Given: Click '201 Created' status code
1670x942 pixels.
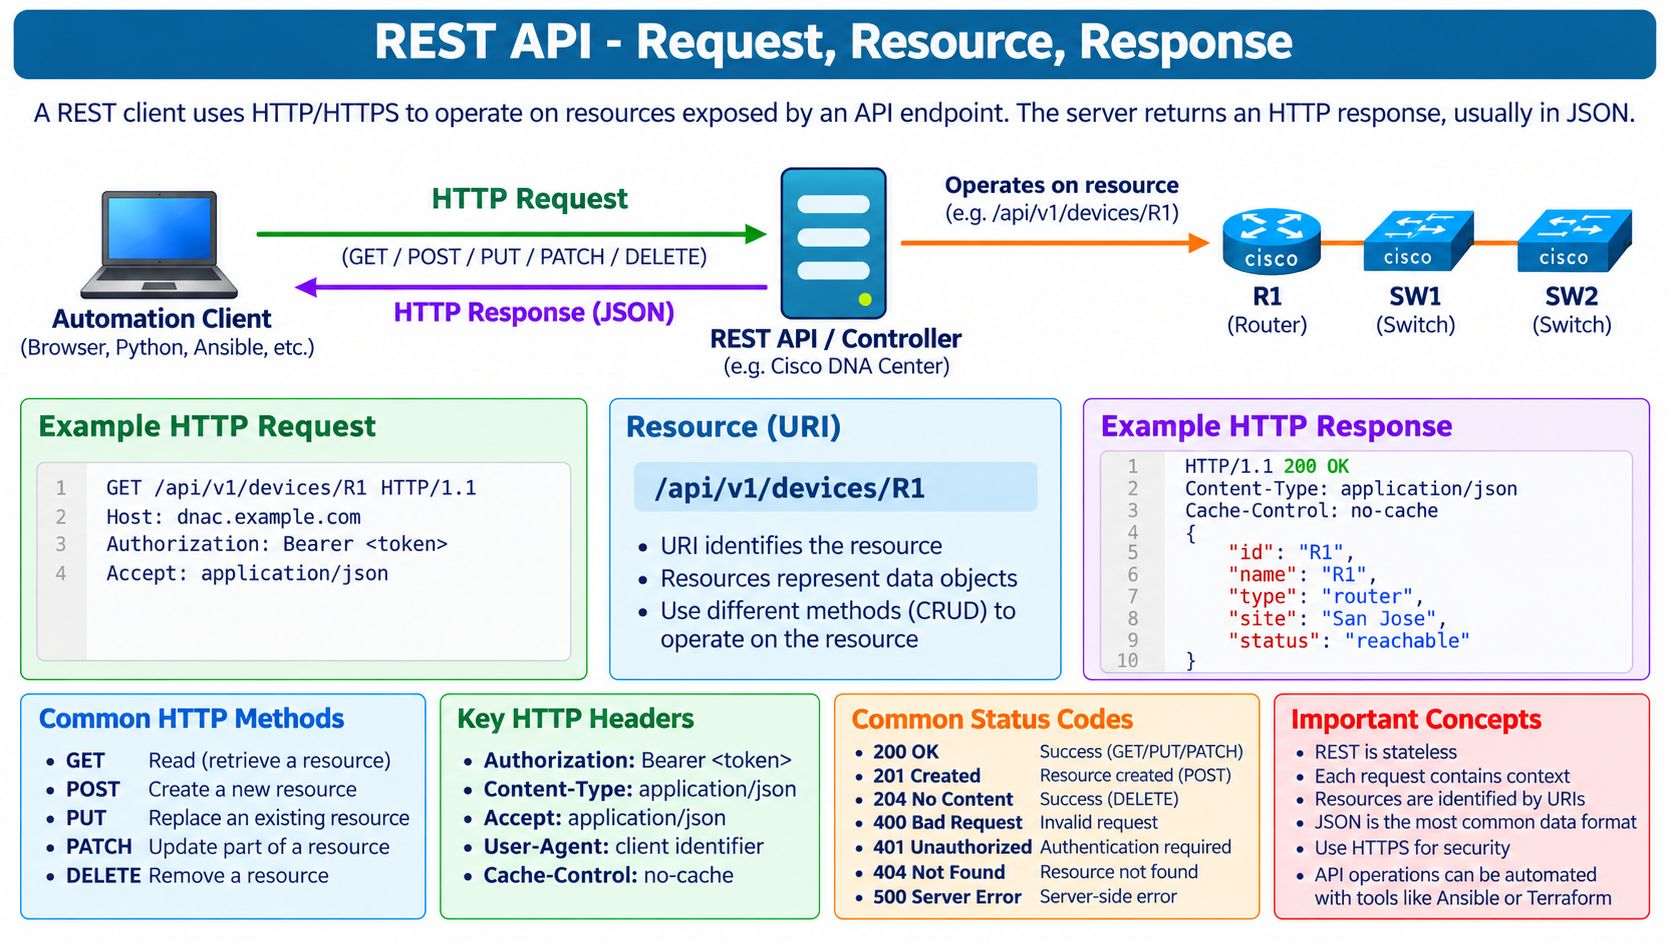Looking at the screenshot, I should 926,776.
